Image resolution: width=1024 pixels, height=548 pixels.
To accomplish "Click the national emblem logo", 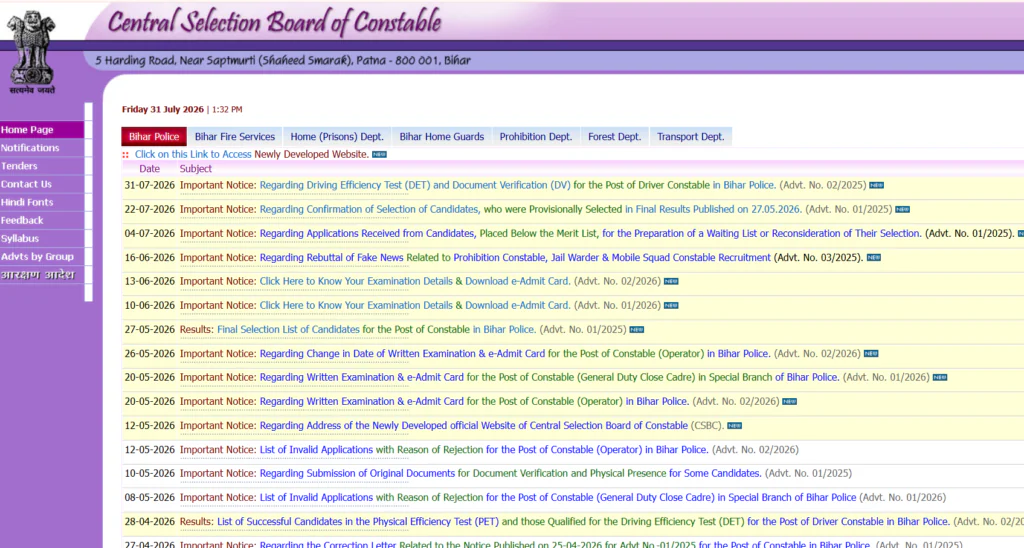I will pyautogui.click(x=31, y=52).
